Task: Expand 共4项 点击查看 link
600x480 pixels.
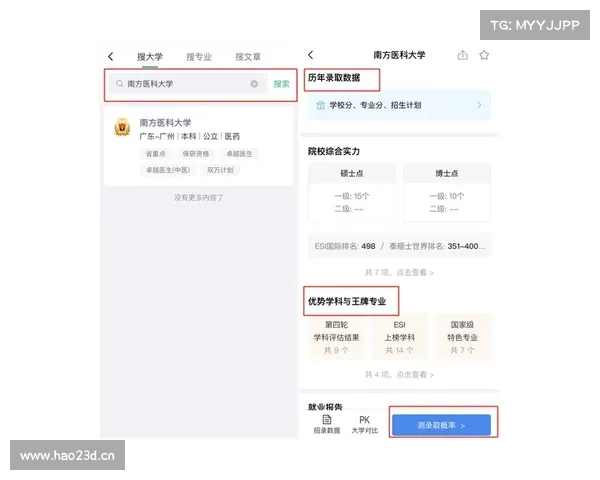Action: coord(399,374)
